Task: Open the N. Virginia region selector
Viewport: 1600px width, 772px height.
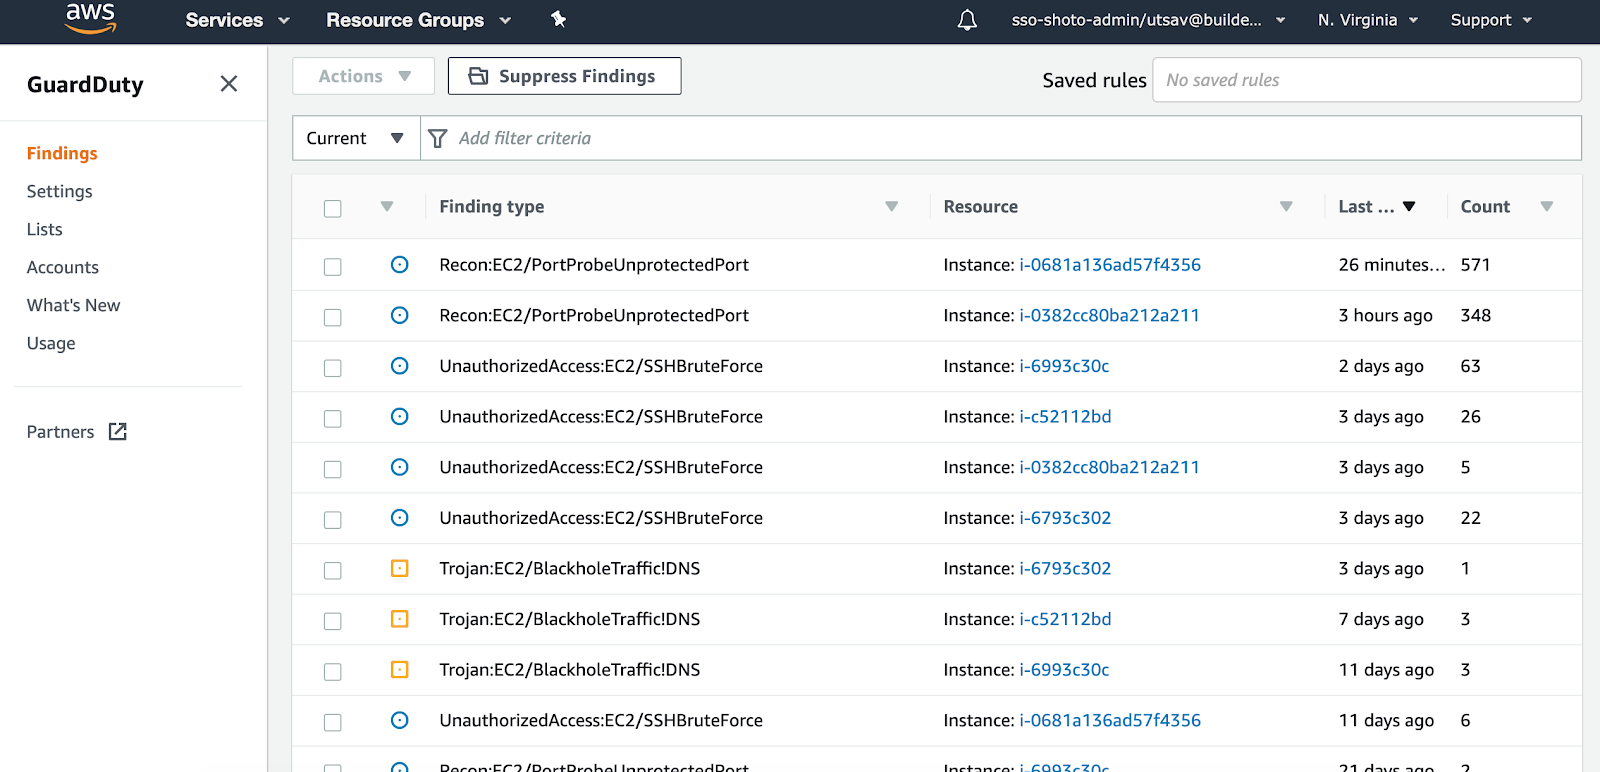Action: [1367, 20]
